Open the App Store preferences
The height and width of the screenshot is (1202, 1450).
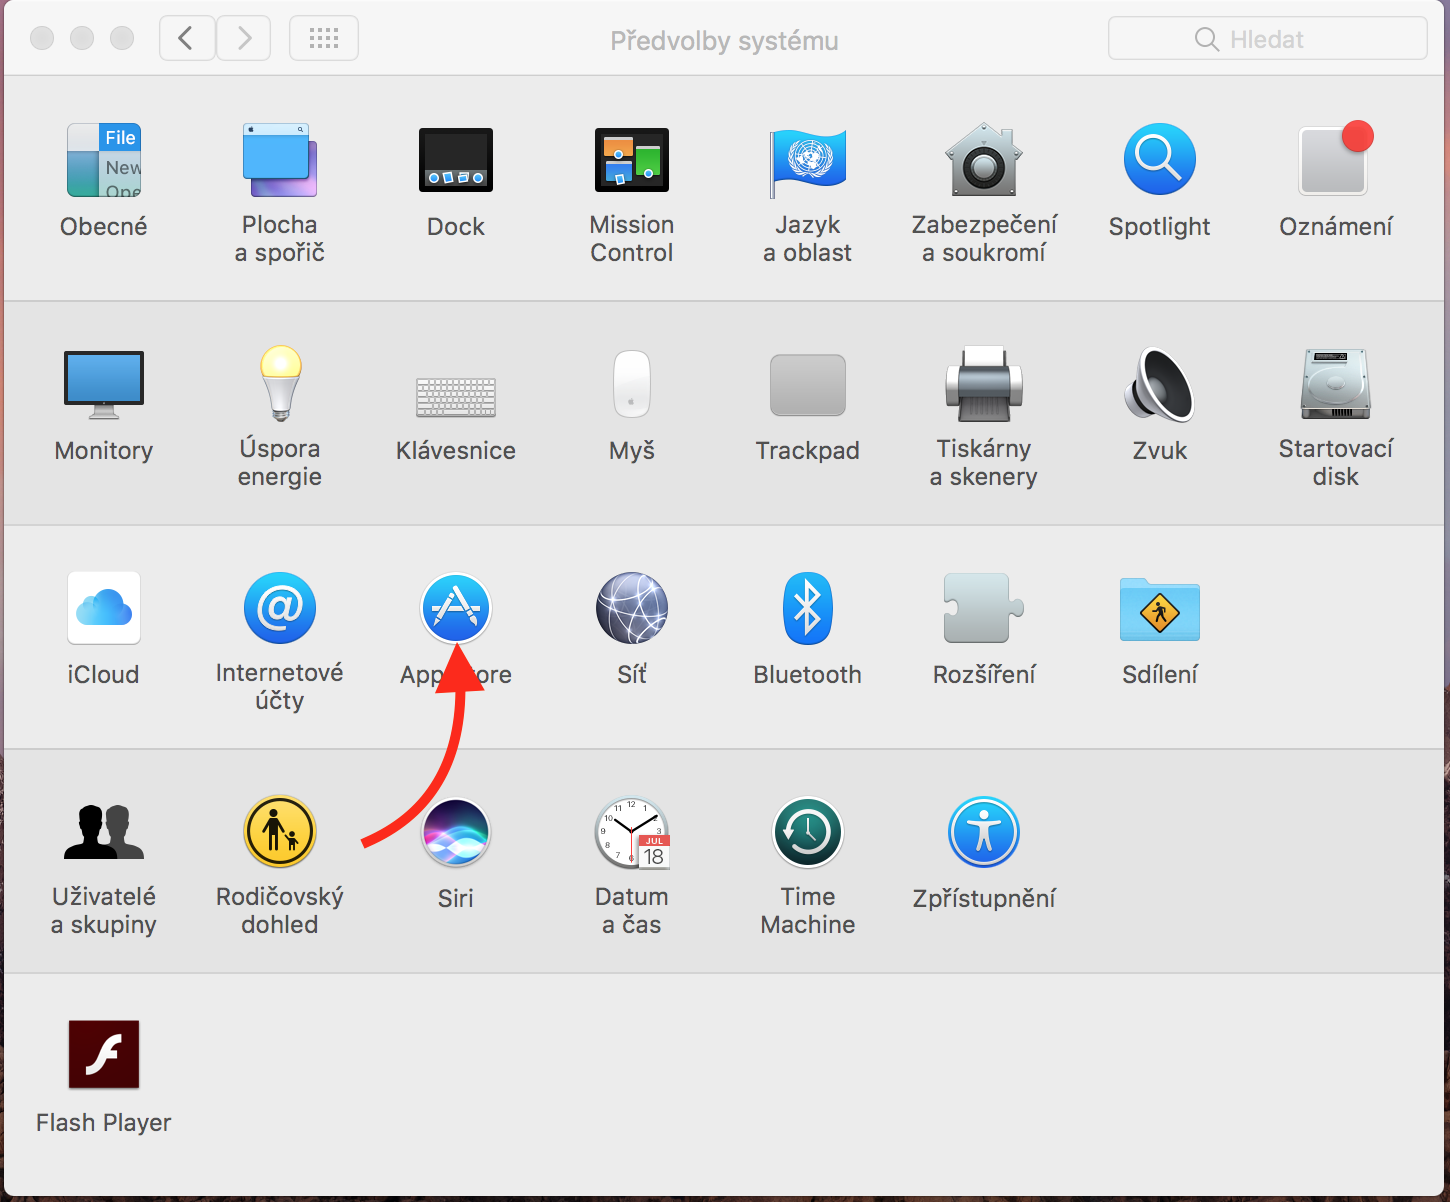point(456,608)
